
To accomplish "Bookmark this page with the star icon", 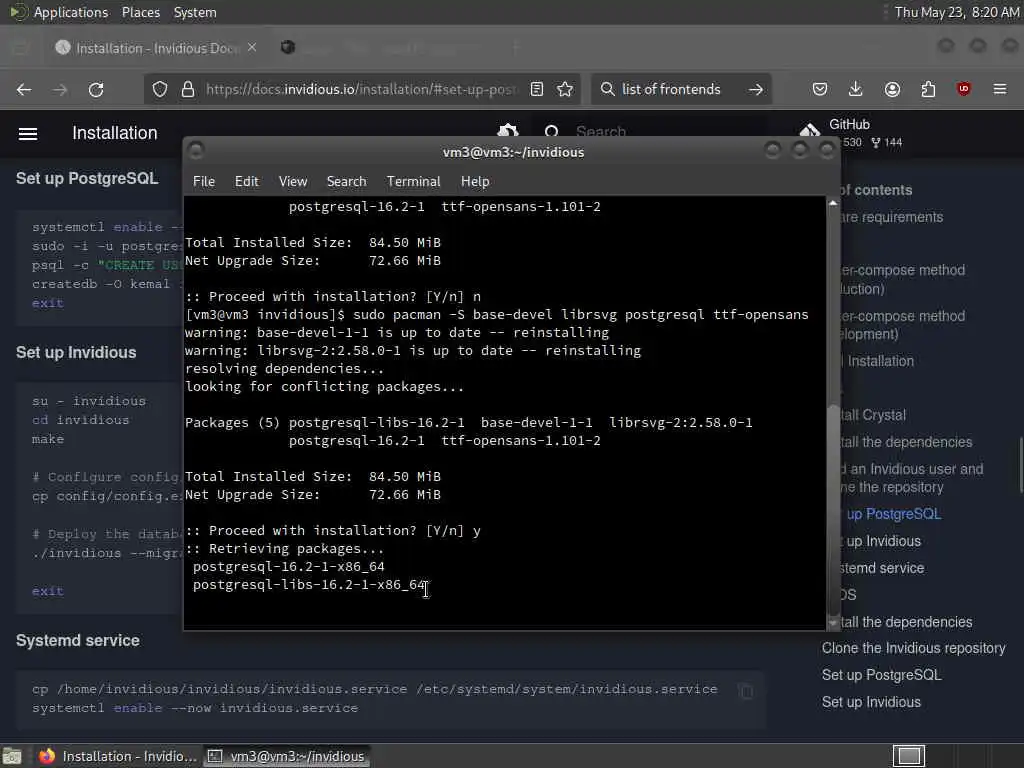I will [565, 89].
